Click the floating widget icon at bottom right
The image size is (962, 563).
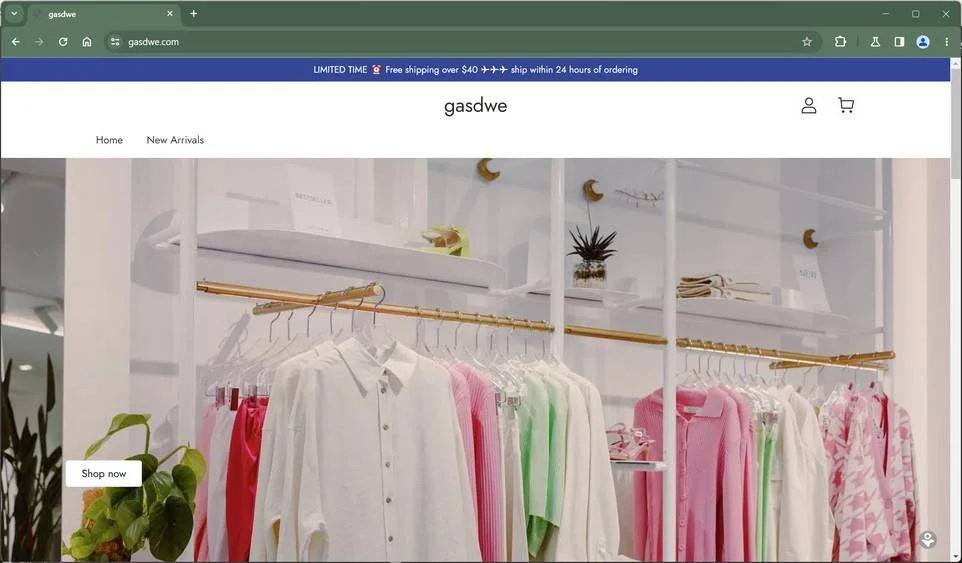coord(928,539)
